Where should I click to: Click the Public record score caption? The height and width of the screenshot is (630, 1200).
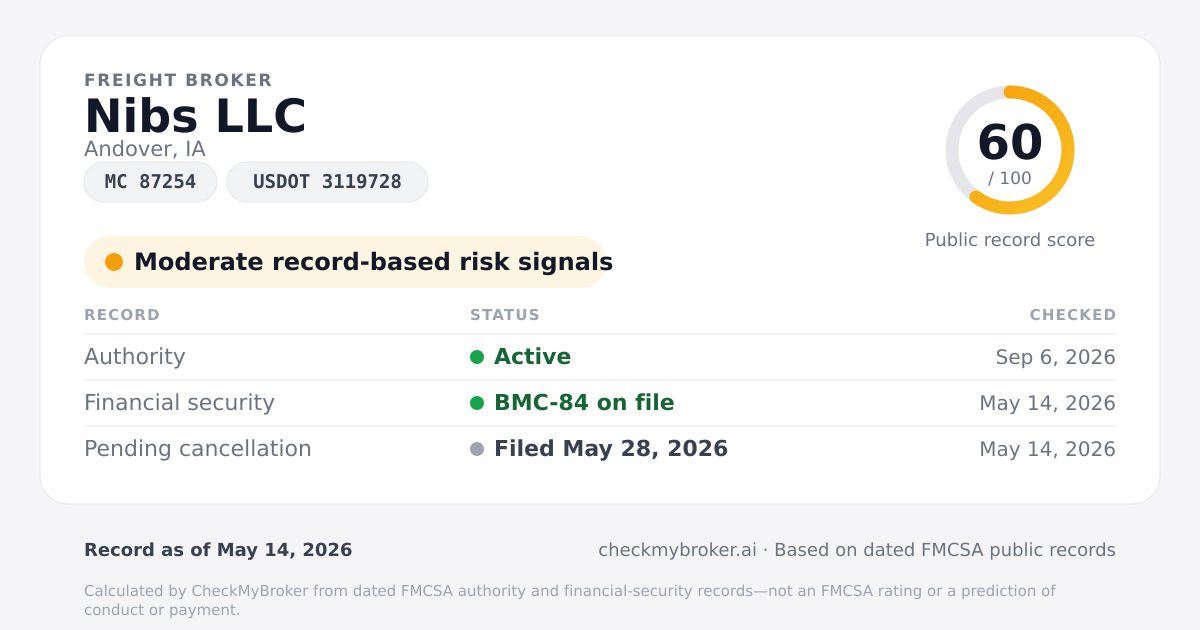[x=1010, y=240]
